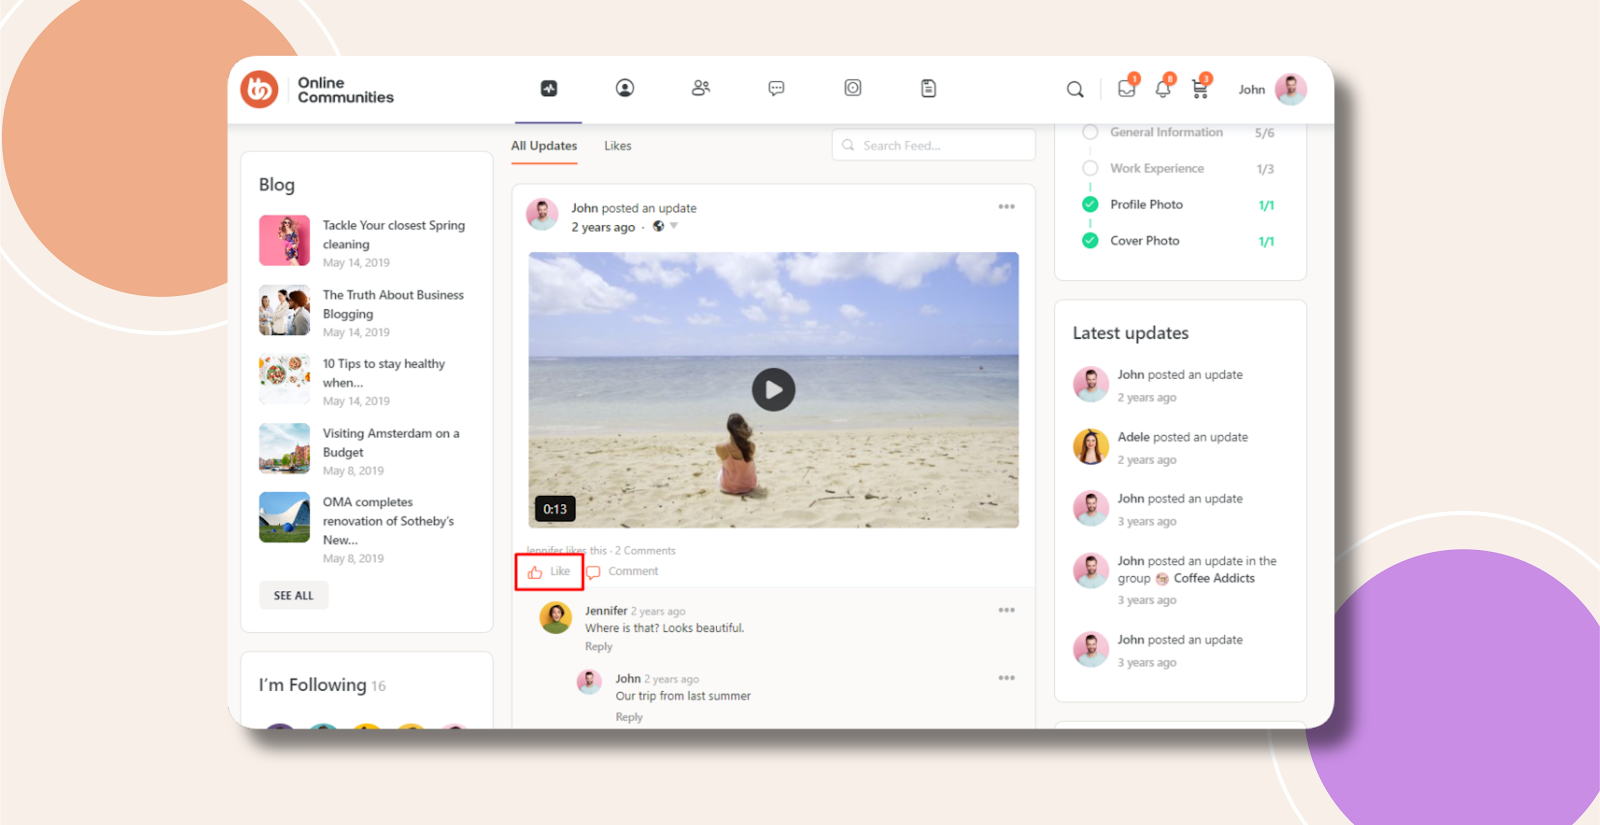1600x825 pixels.
Task: Open 'Visiting Amsterdam on a Budget' post
Action: (391, 442)
